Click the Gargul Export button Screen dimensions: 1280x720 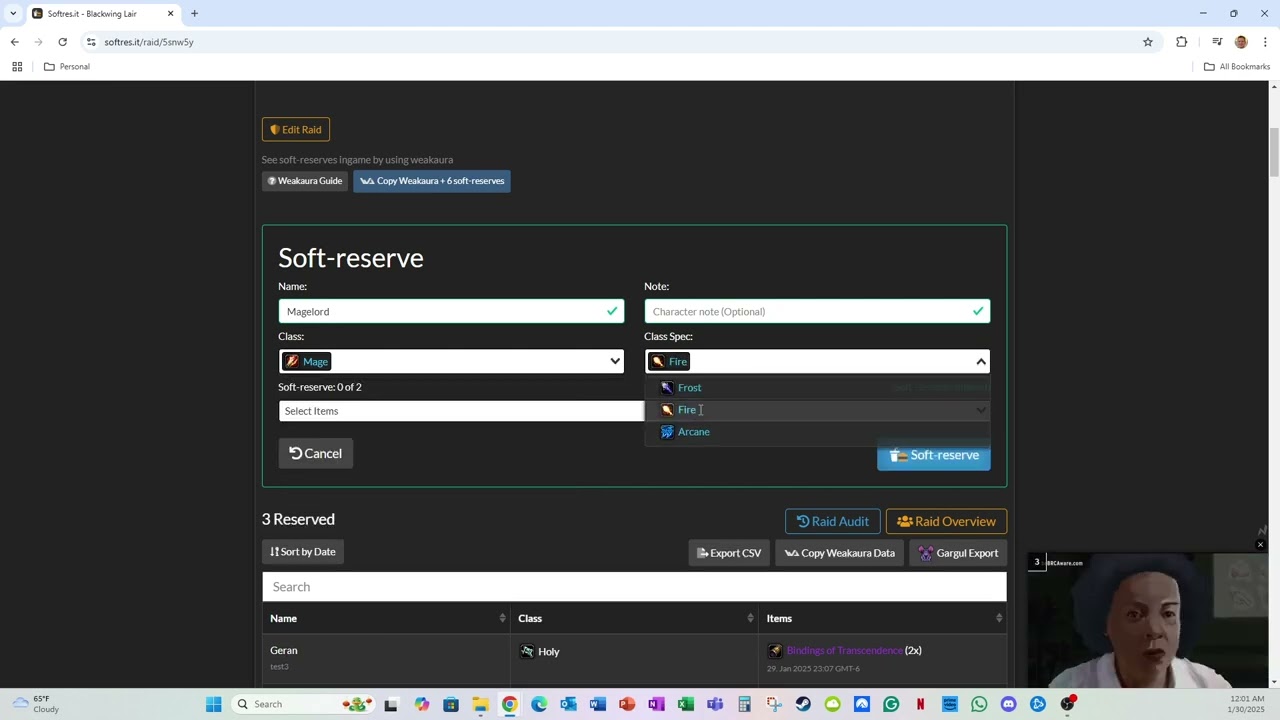pos(958,553)
